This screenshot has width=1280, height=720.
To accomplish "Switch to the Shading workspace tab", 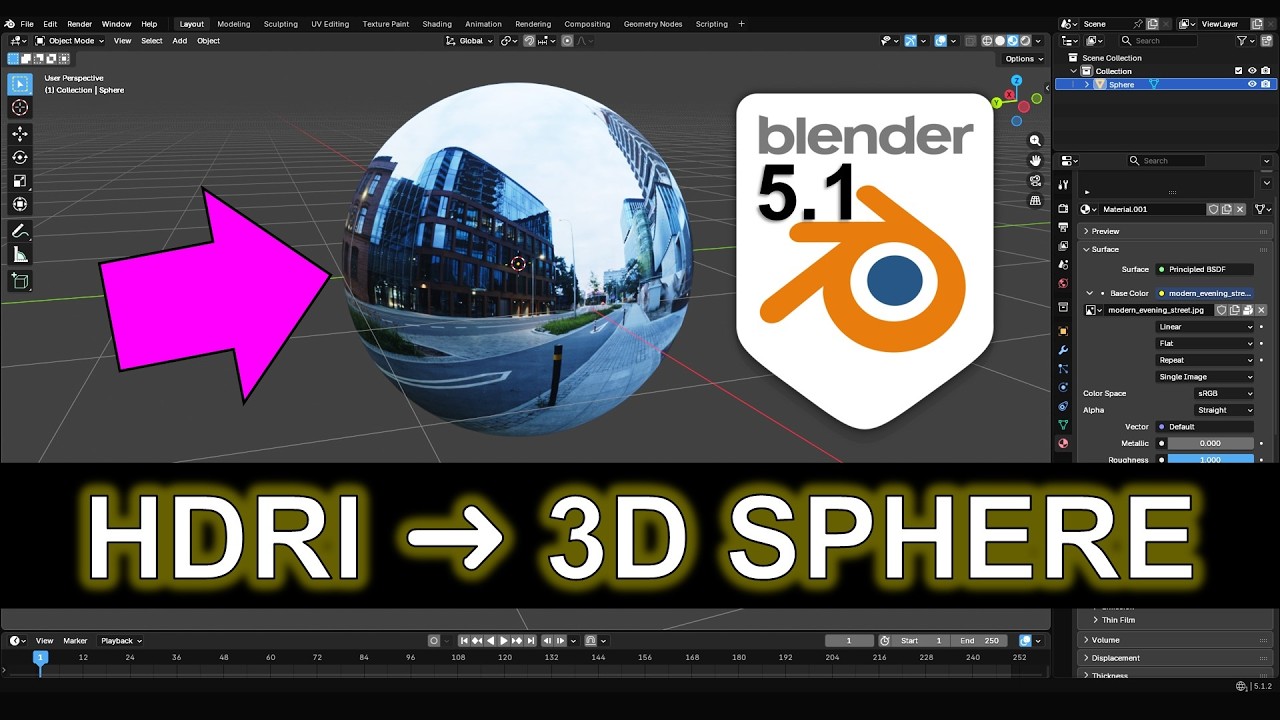I will (437, 24).
